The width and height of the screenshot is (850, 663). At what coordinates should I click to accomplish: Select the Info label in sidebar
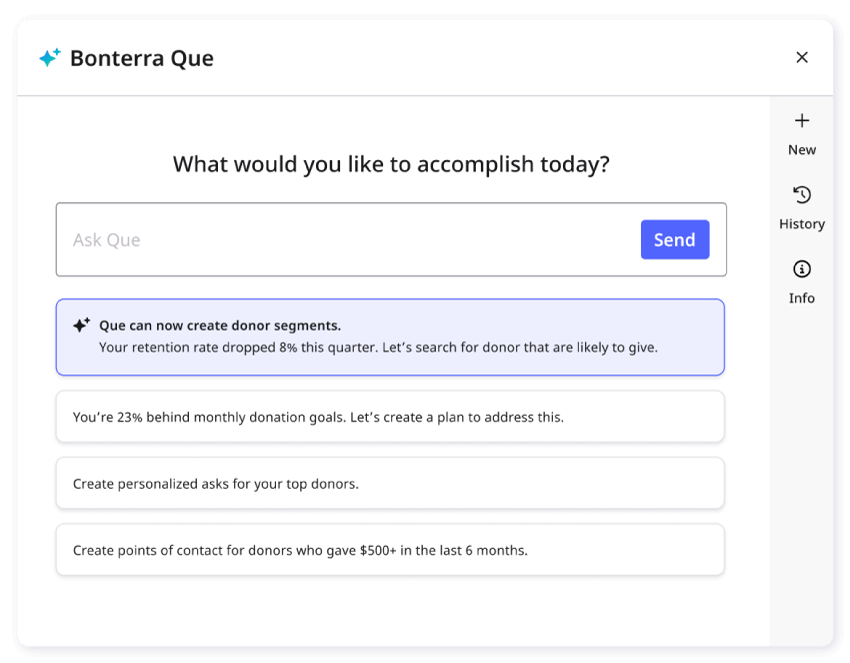coord(802,298)
